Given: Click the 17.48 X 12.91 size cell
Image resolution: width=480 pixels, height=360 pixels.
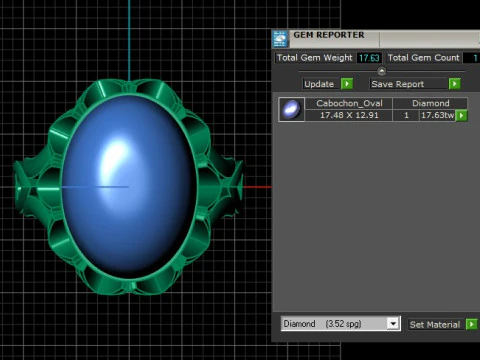Looking at the screenshot, I should tap(349, 115).
